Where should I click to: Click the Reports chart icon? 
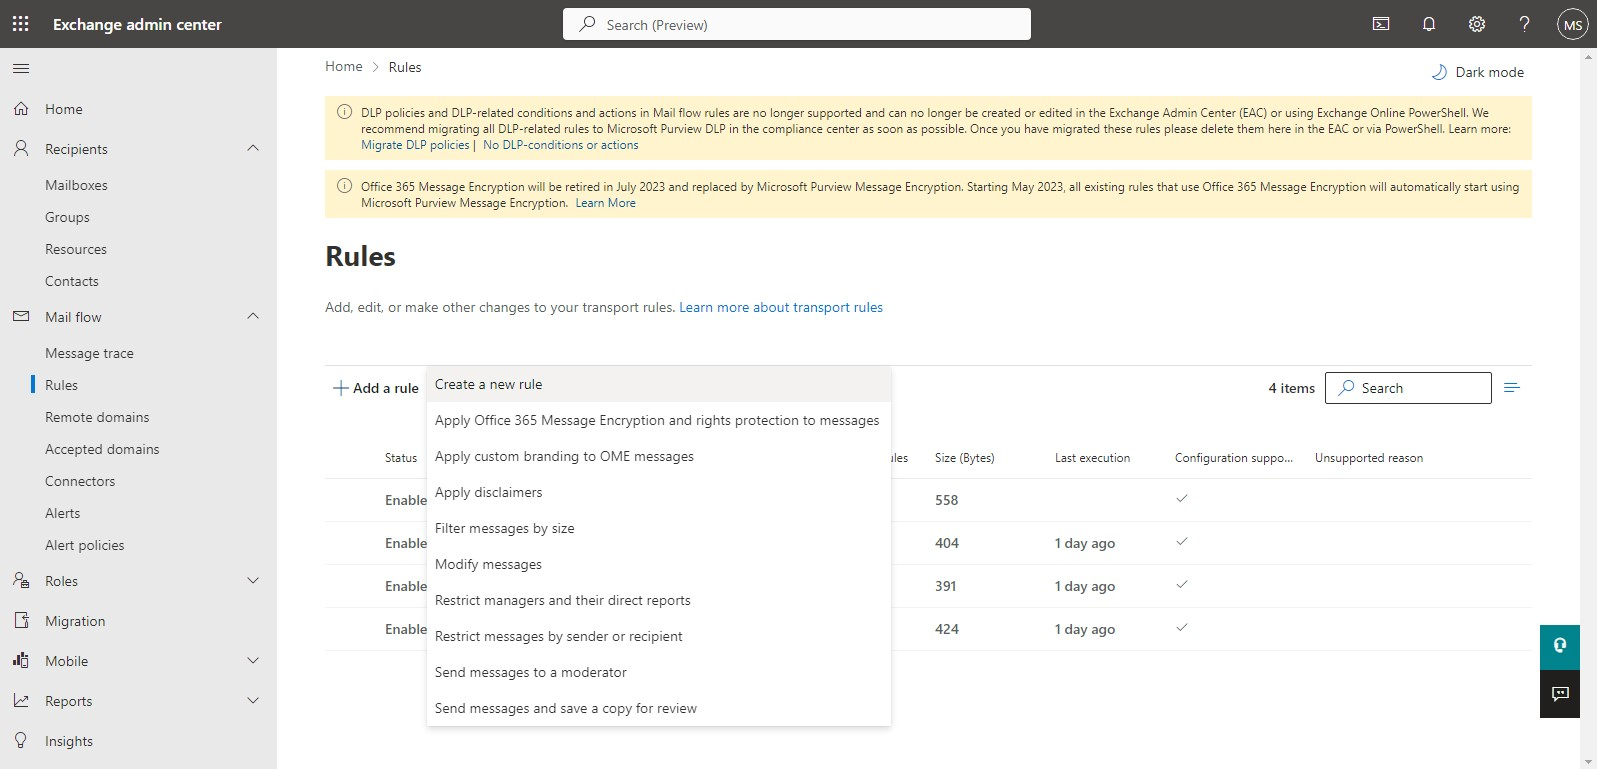click(21, 700)
